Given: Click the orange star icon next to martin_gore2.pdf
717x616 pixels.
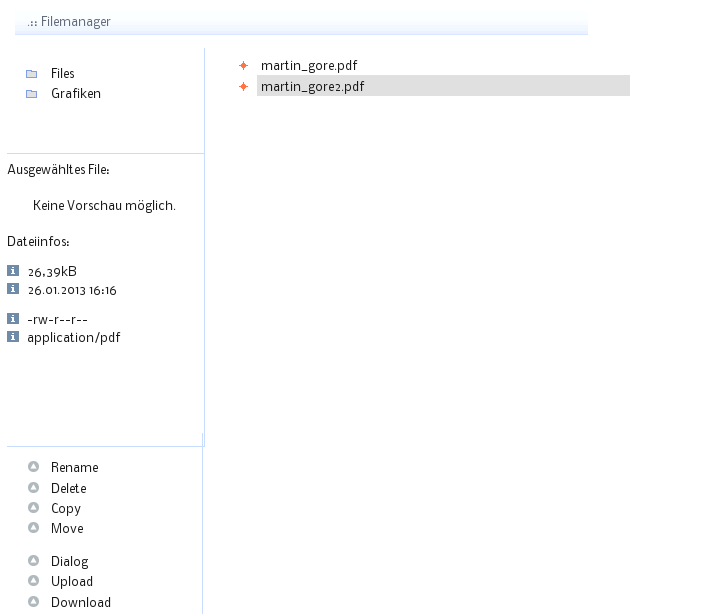Looking at the screenshot, I should point(244,86).
